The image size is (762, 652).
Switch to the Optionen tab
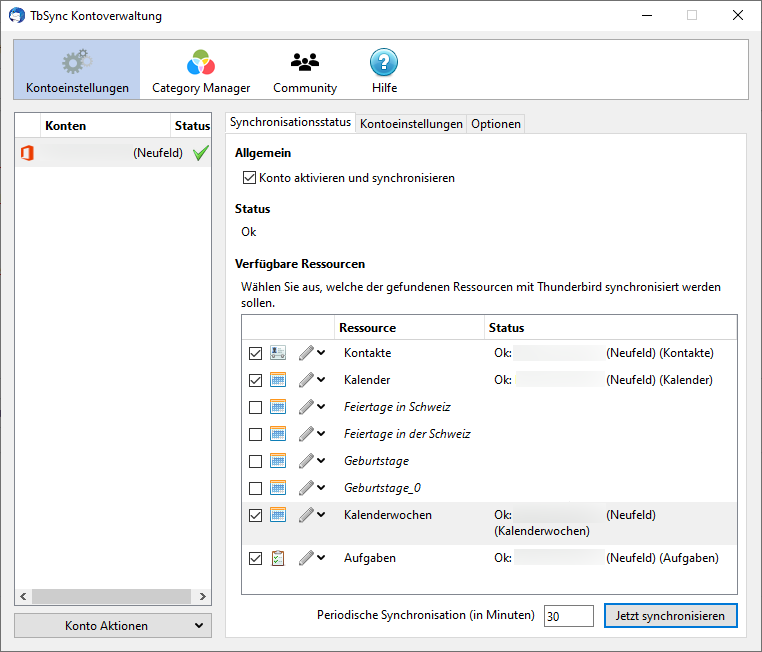(x=496, y=124)
